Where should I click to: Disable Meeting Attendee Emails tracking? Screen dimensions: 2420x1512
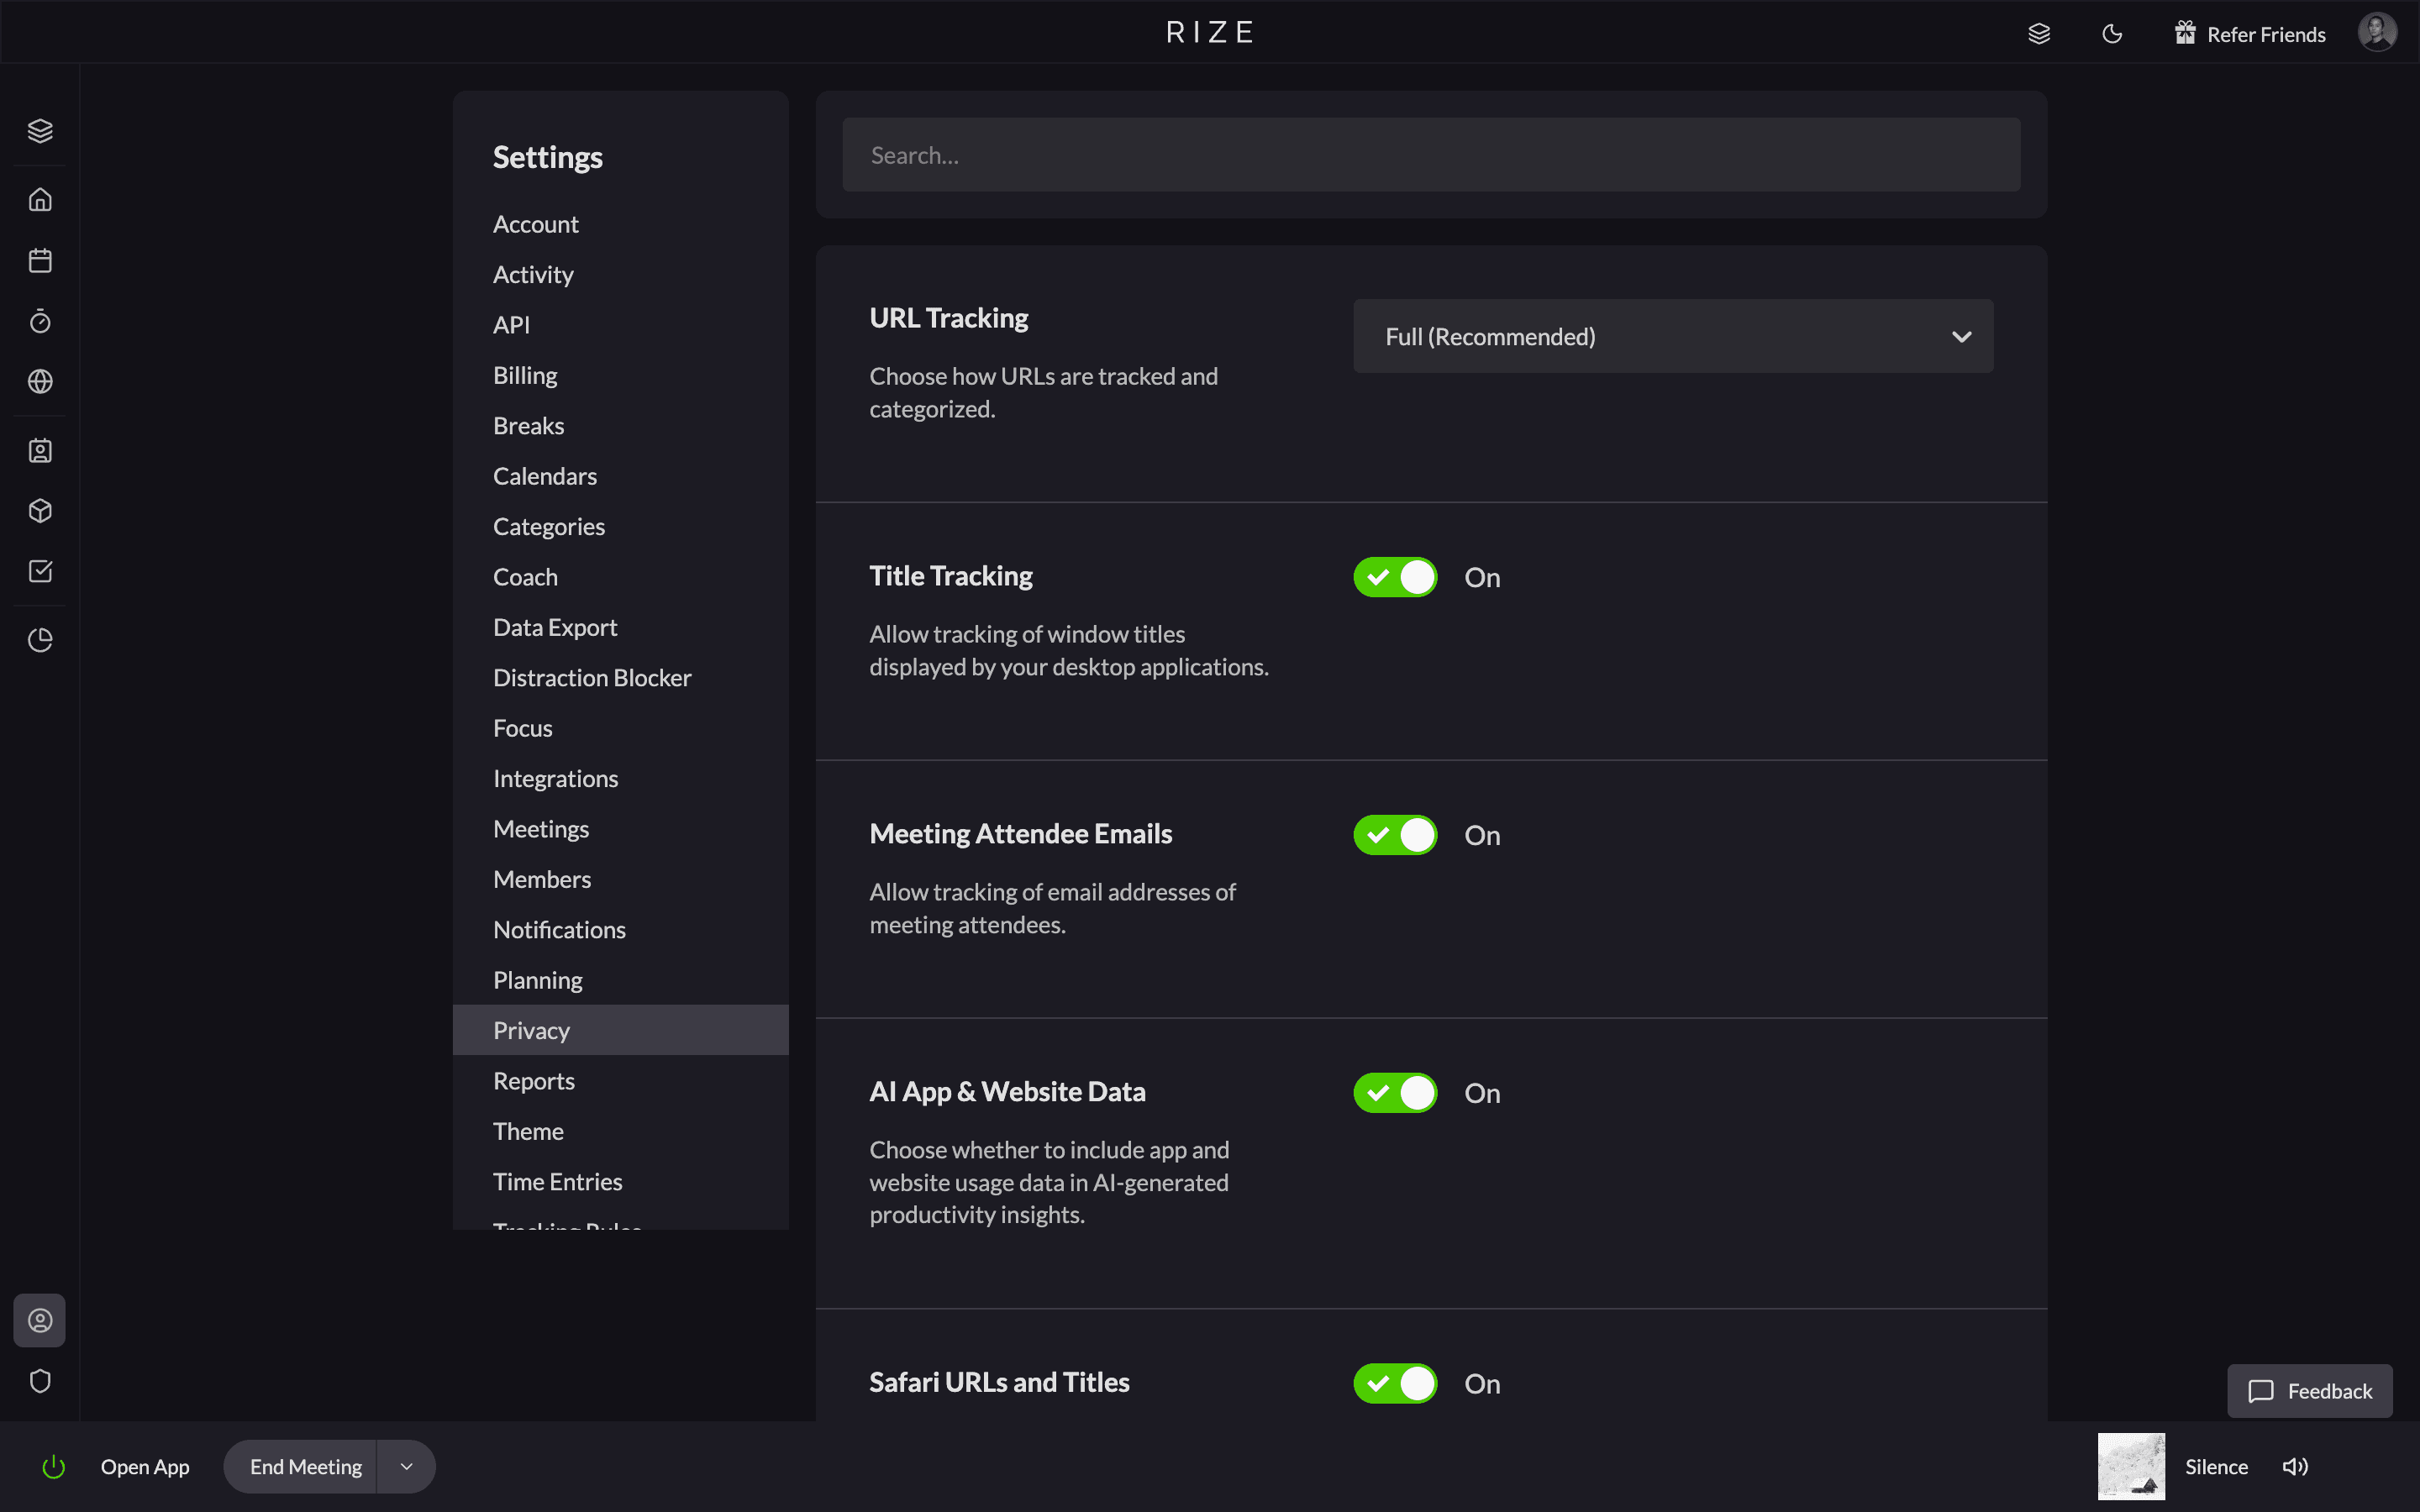tap(1394, 834)
